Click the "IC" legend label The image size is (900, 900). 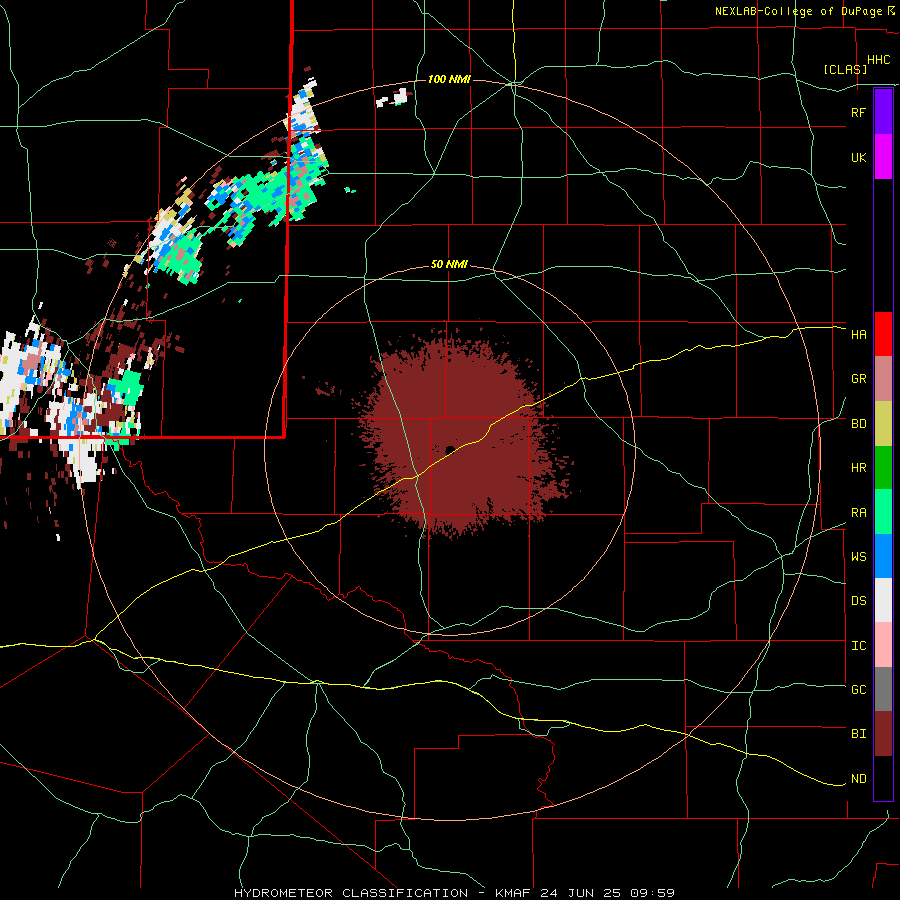[858, 646]
